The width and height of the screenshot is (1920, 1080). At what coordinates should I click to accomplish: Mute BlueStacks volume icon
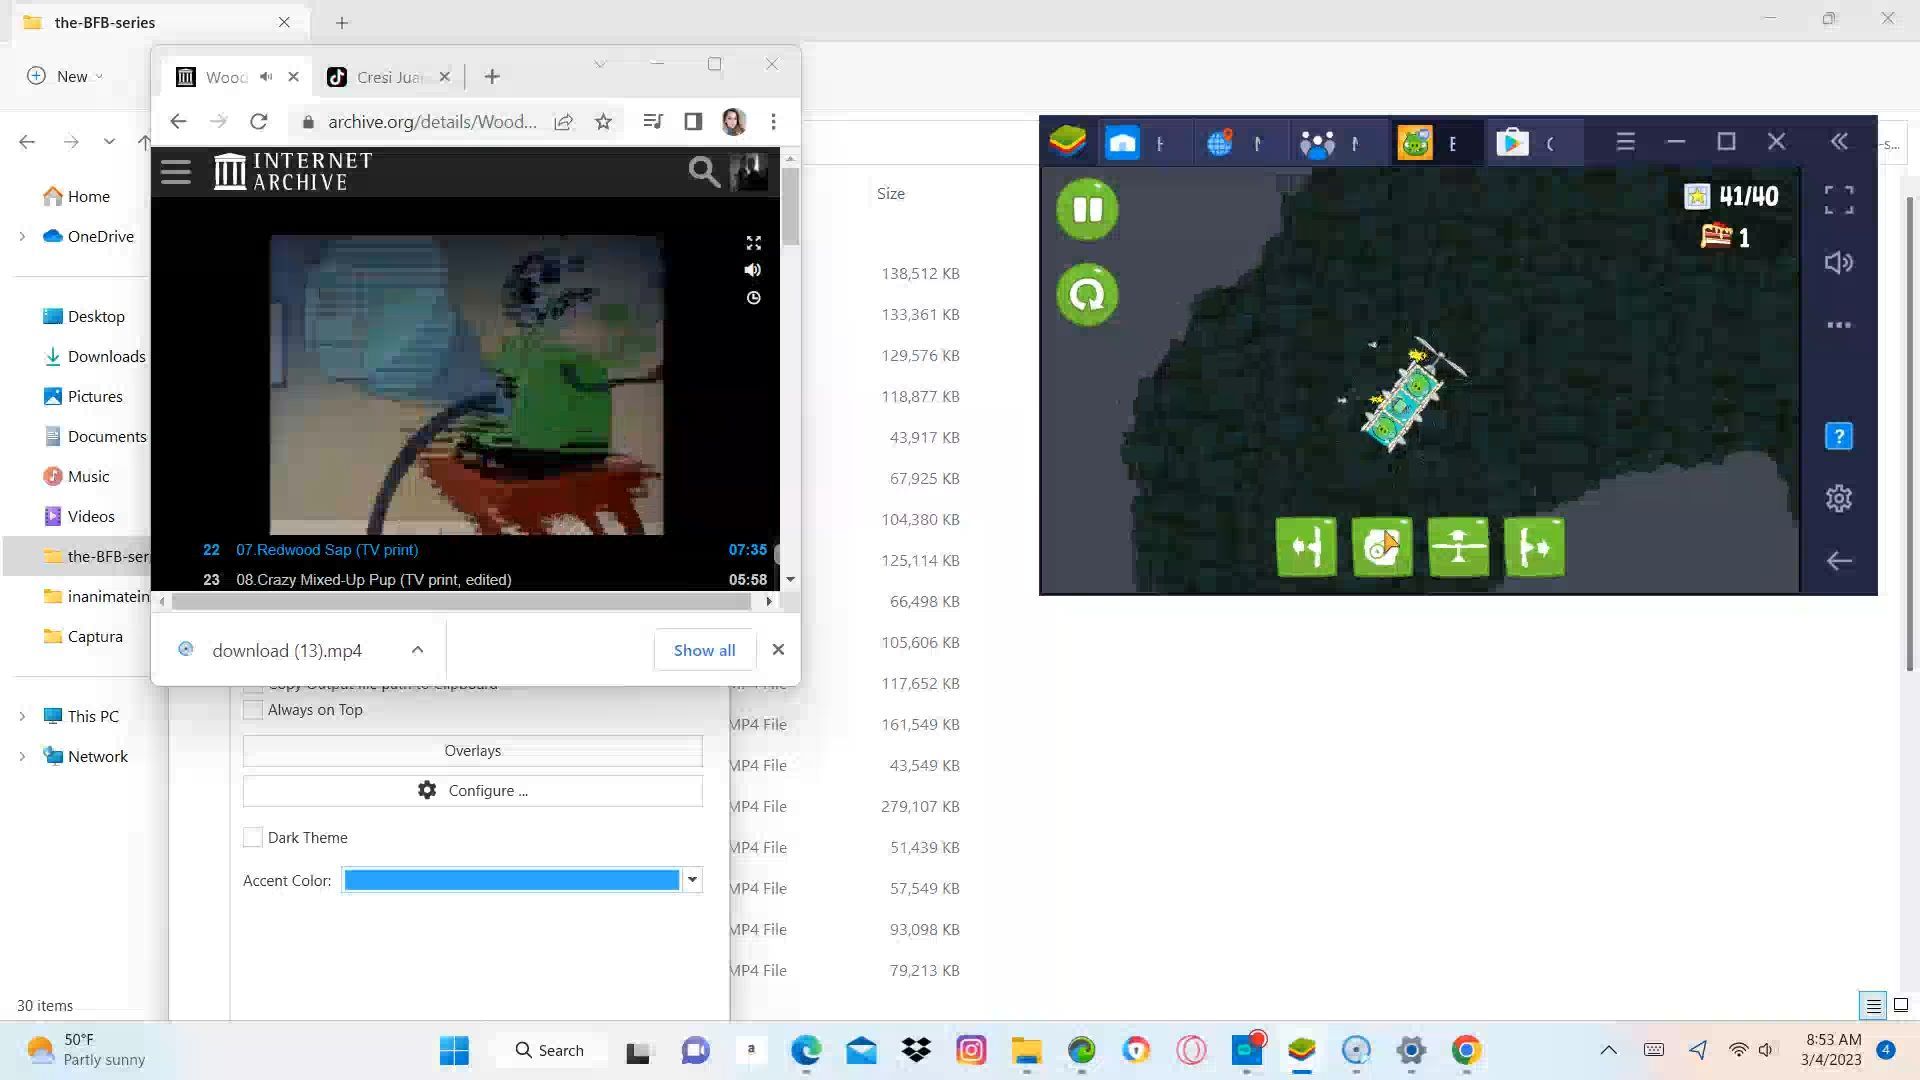1838,263
